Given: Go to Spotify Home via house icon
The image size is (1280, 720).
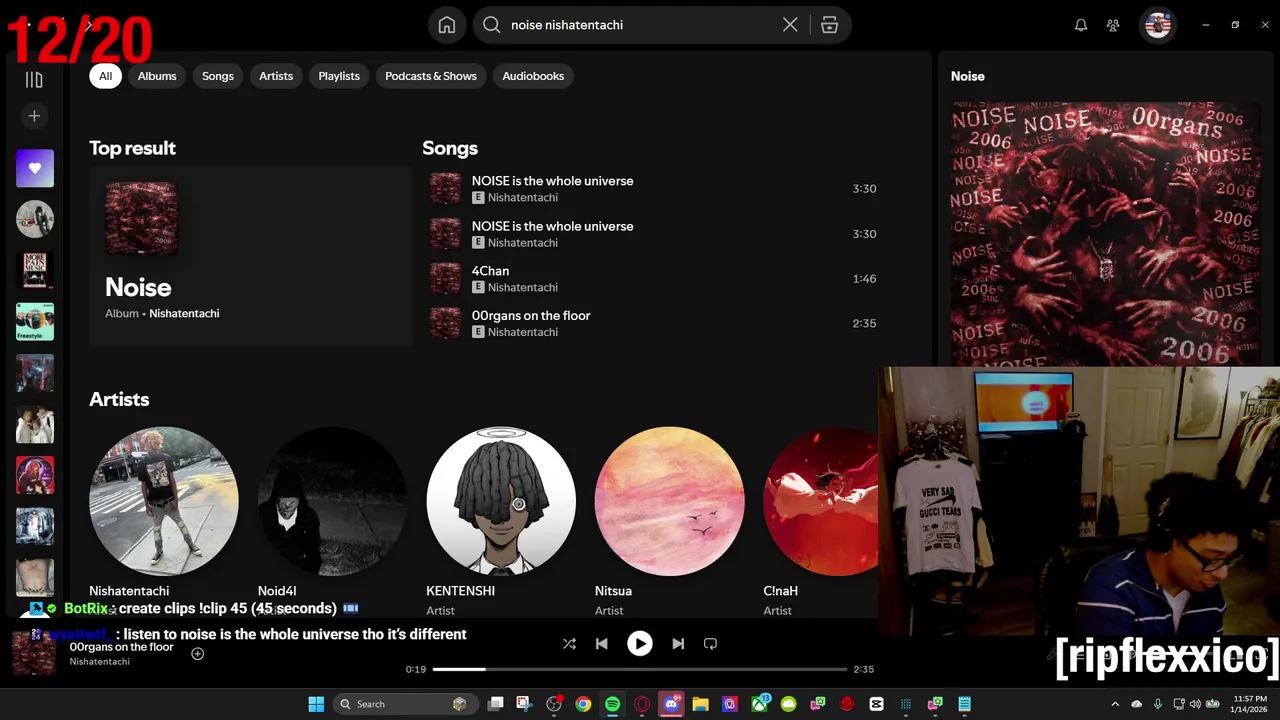Looking at the screenshot, I should [447, 25].
